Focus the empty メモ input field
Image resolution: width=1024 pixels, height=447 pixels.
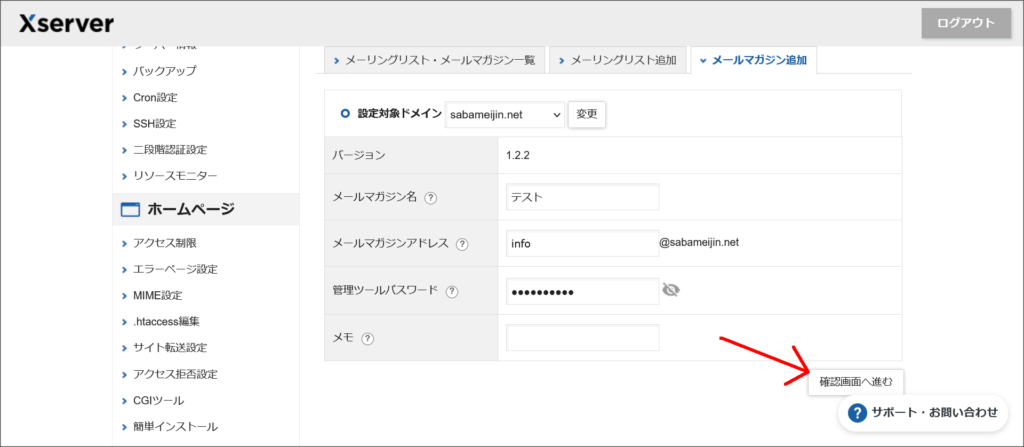(583, 338)
